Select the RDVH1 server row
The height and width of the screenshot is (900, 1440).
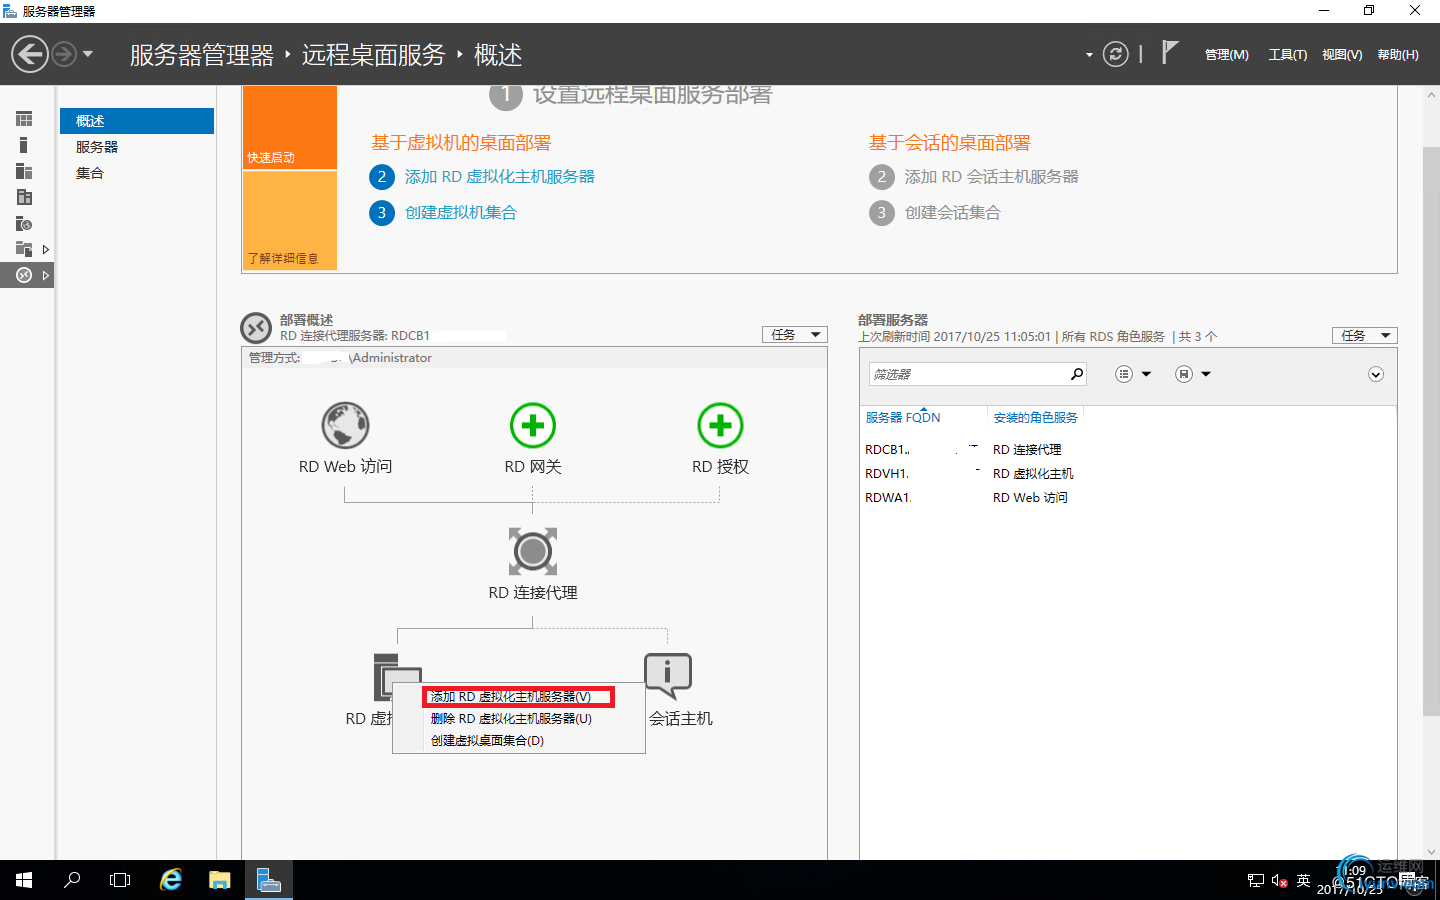(1127, 474)
